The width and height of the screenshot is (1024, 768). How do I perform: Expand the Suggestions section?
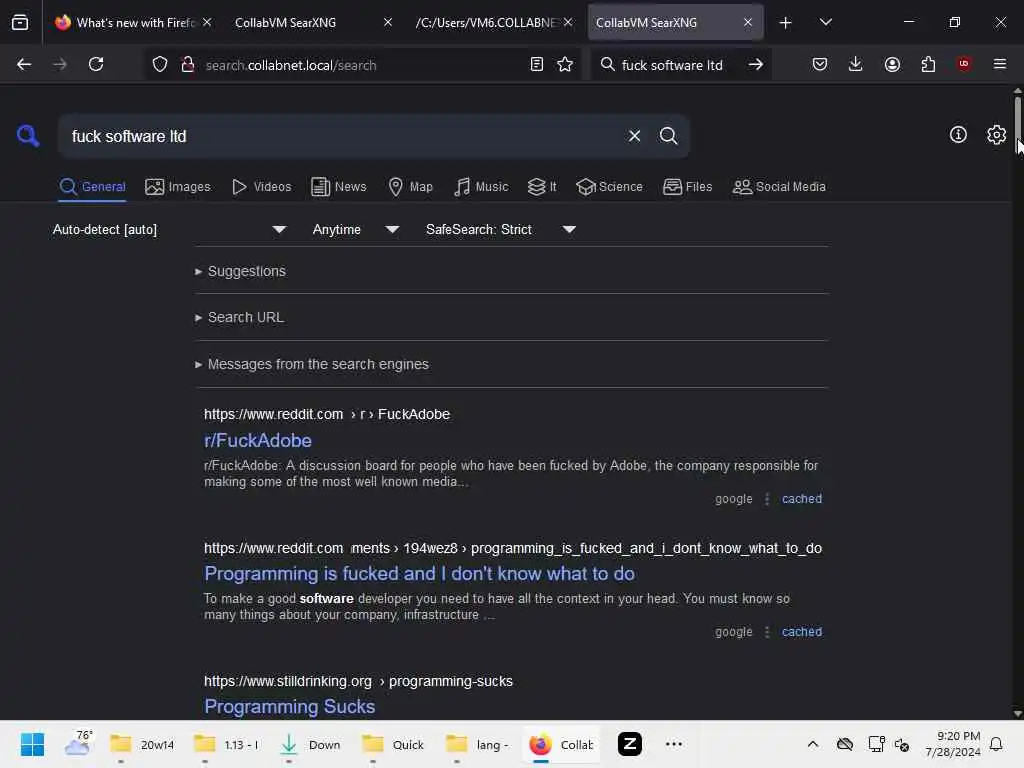pyautogui.click(x=240, y=271)
